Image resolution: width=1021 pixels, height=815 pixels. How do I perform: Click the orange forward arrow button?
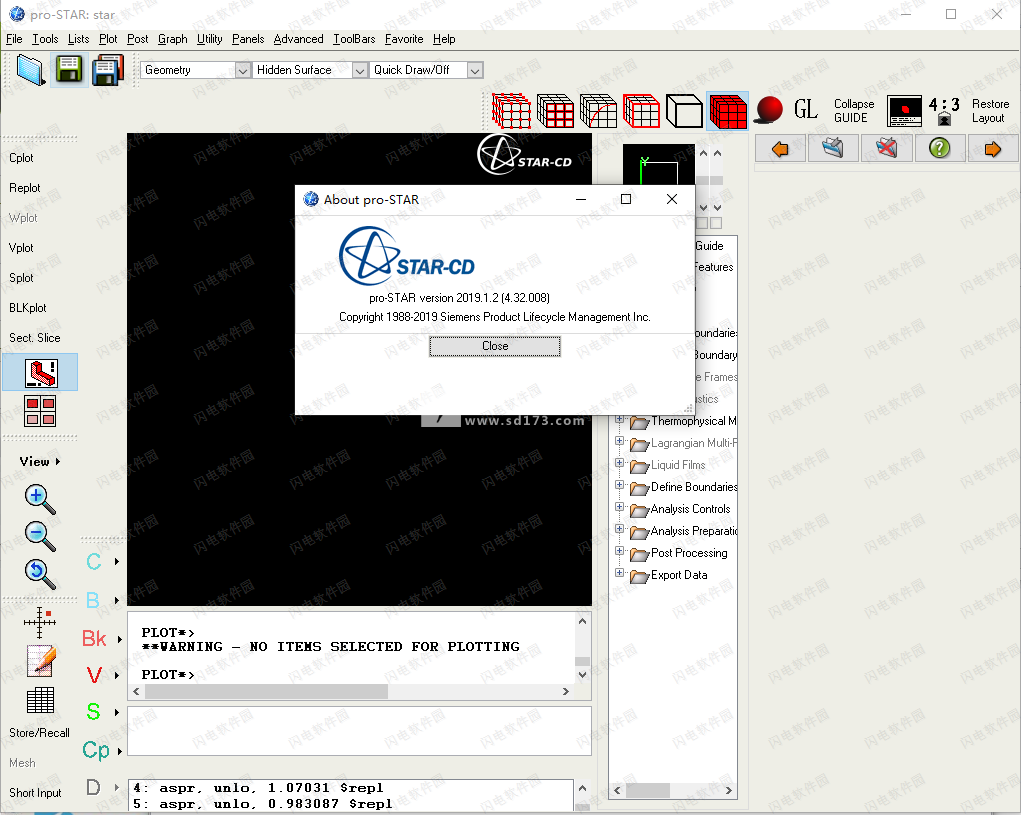(x=992, y=149)
